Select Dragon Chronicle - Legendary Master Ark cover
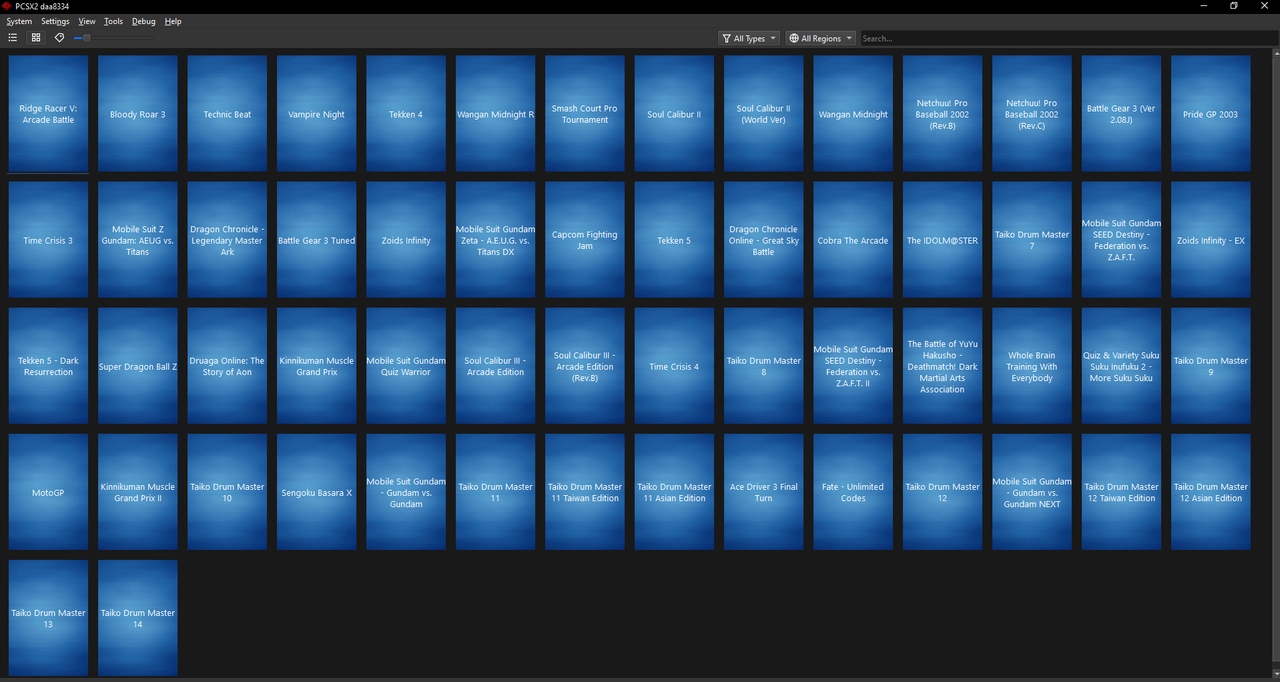The image size is (1280, 682). pos(227,240)
